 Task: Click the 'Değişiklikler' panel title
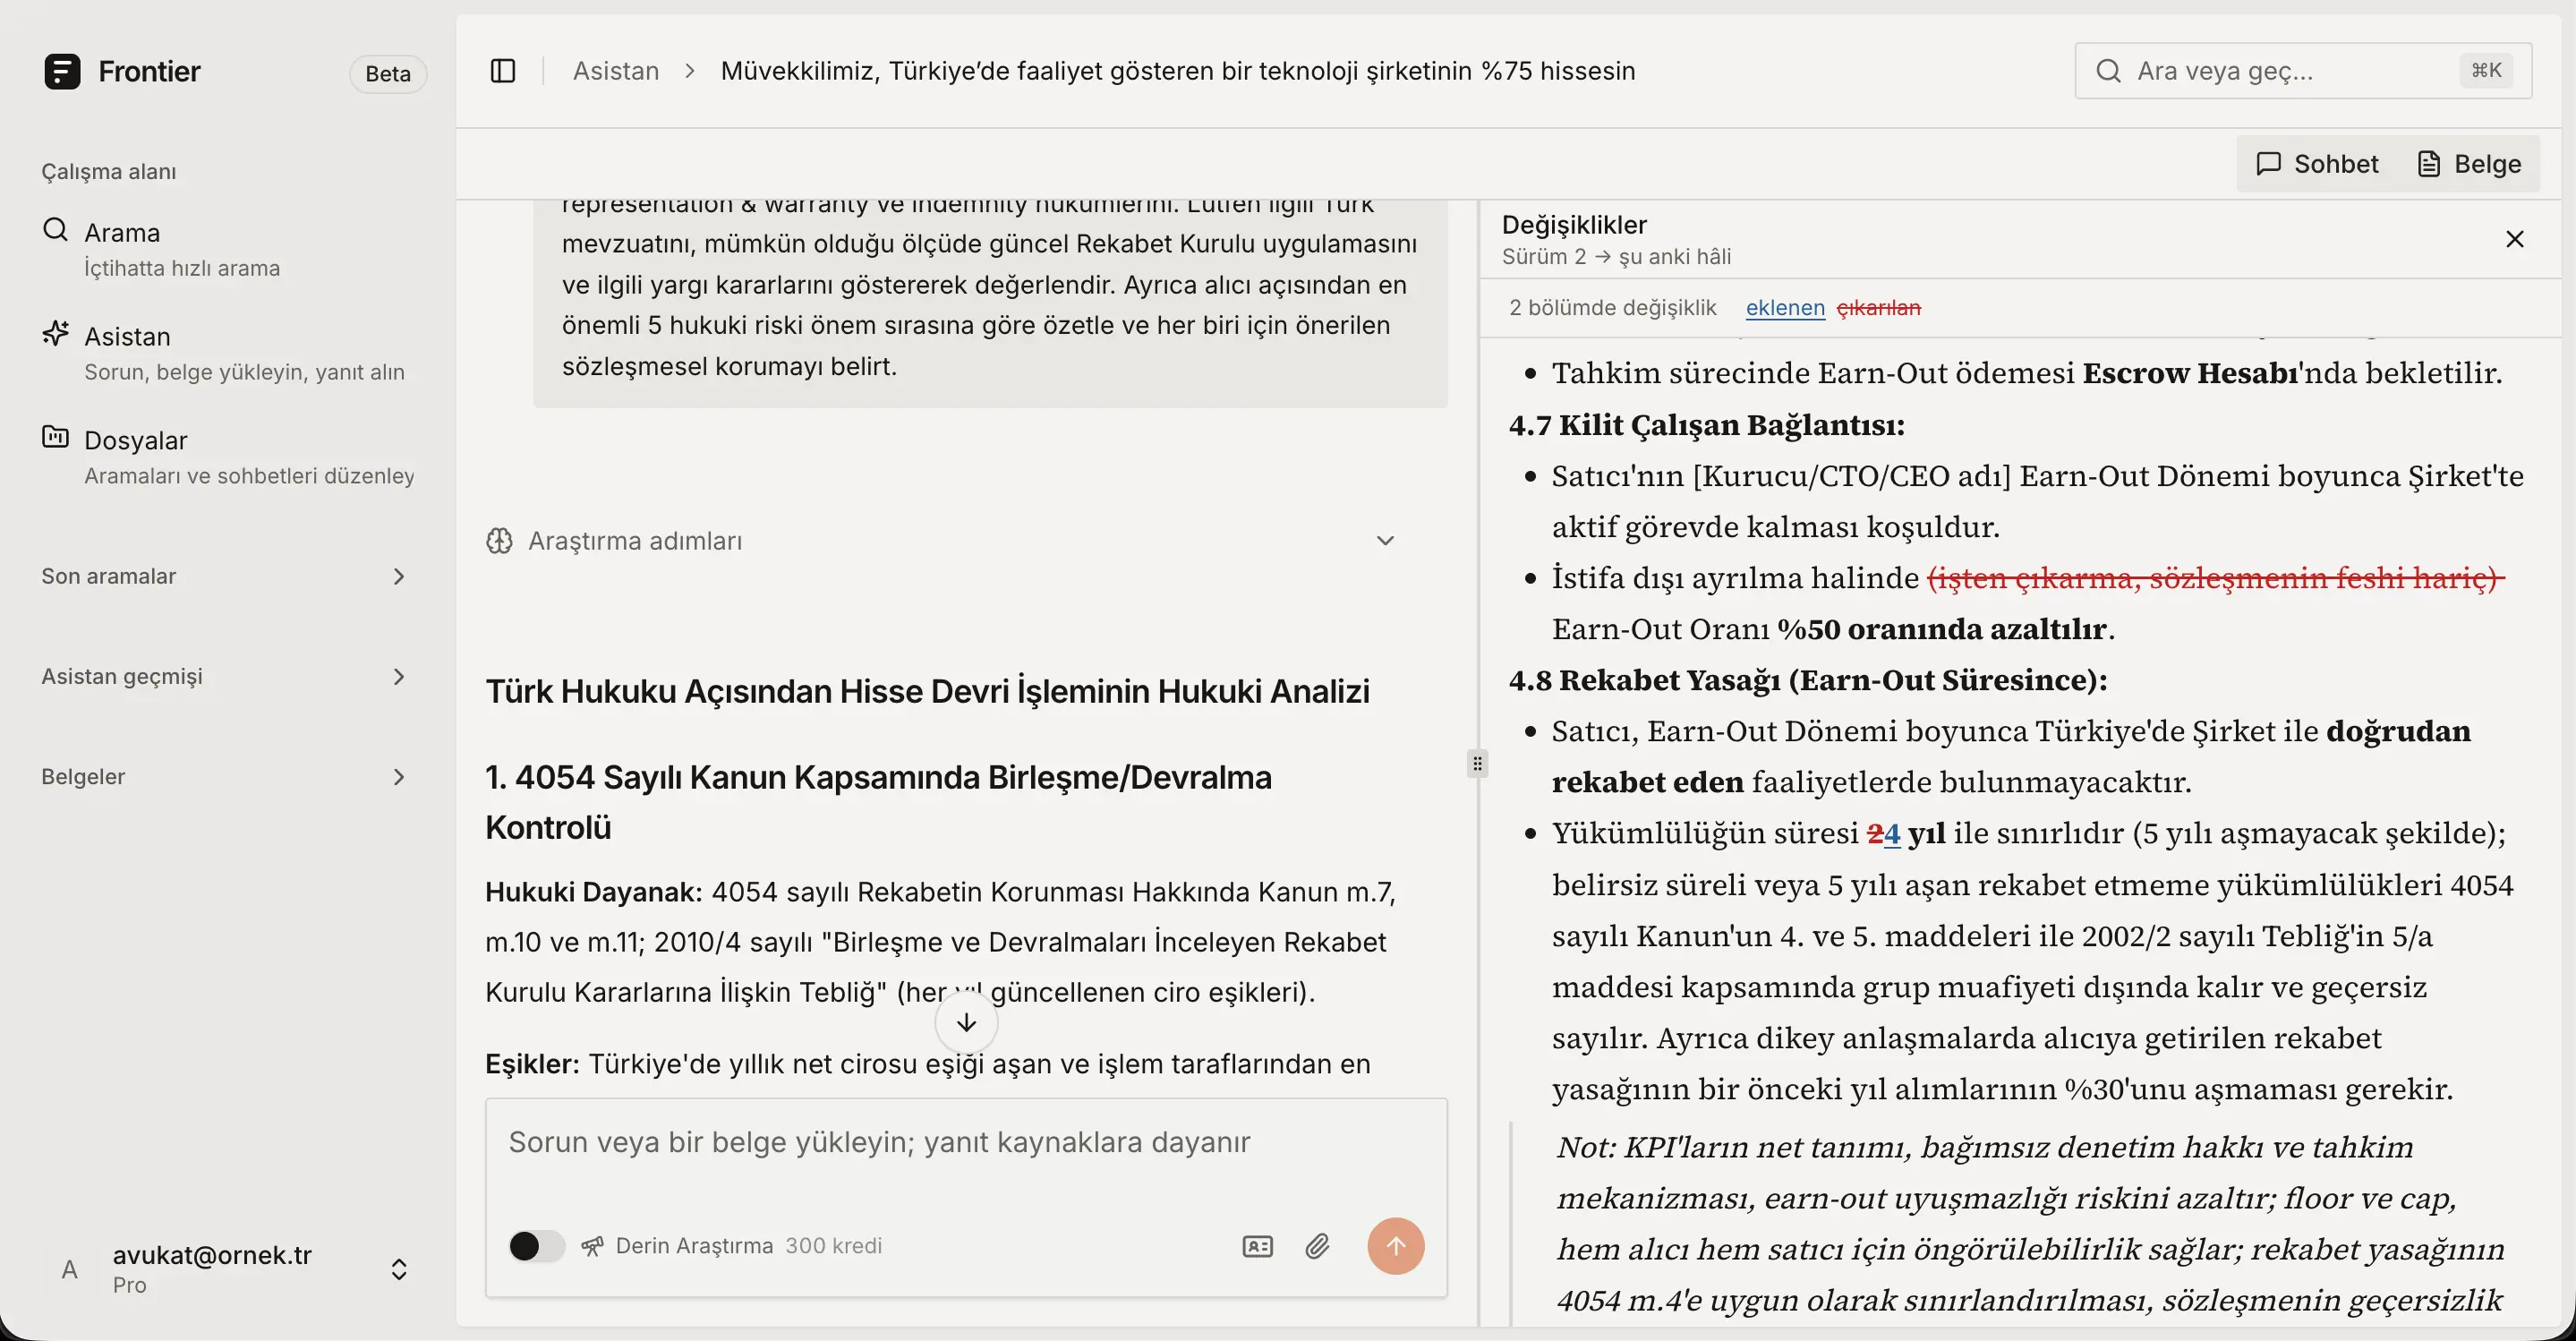click(x=1574, y=225)
